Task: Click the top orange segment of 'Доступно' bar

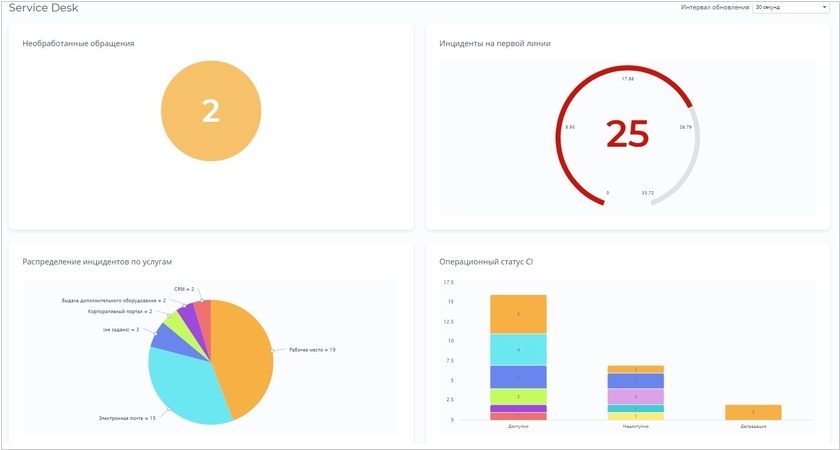Action: pyautogui.click(x=518, y=314)
